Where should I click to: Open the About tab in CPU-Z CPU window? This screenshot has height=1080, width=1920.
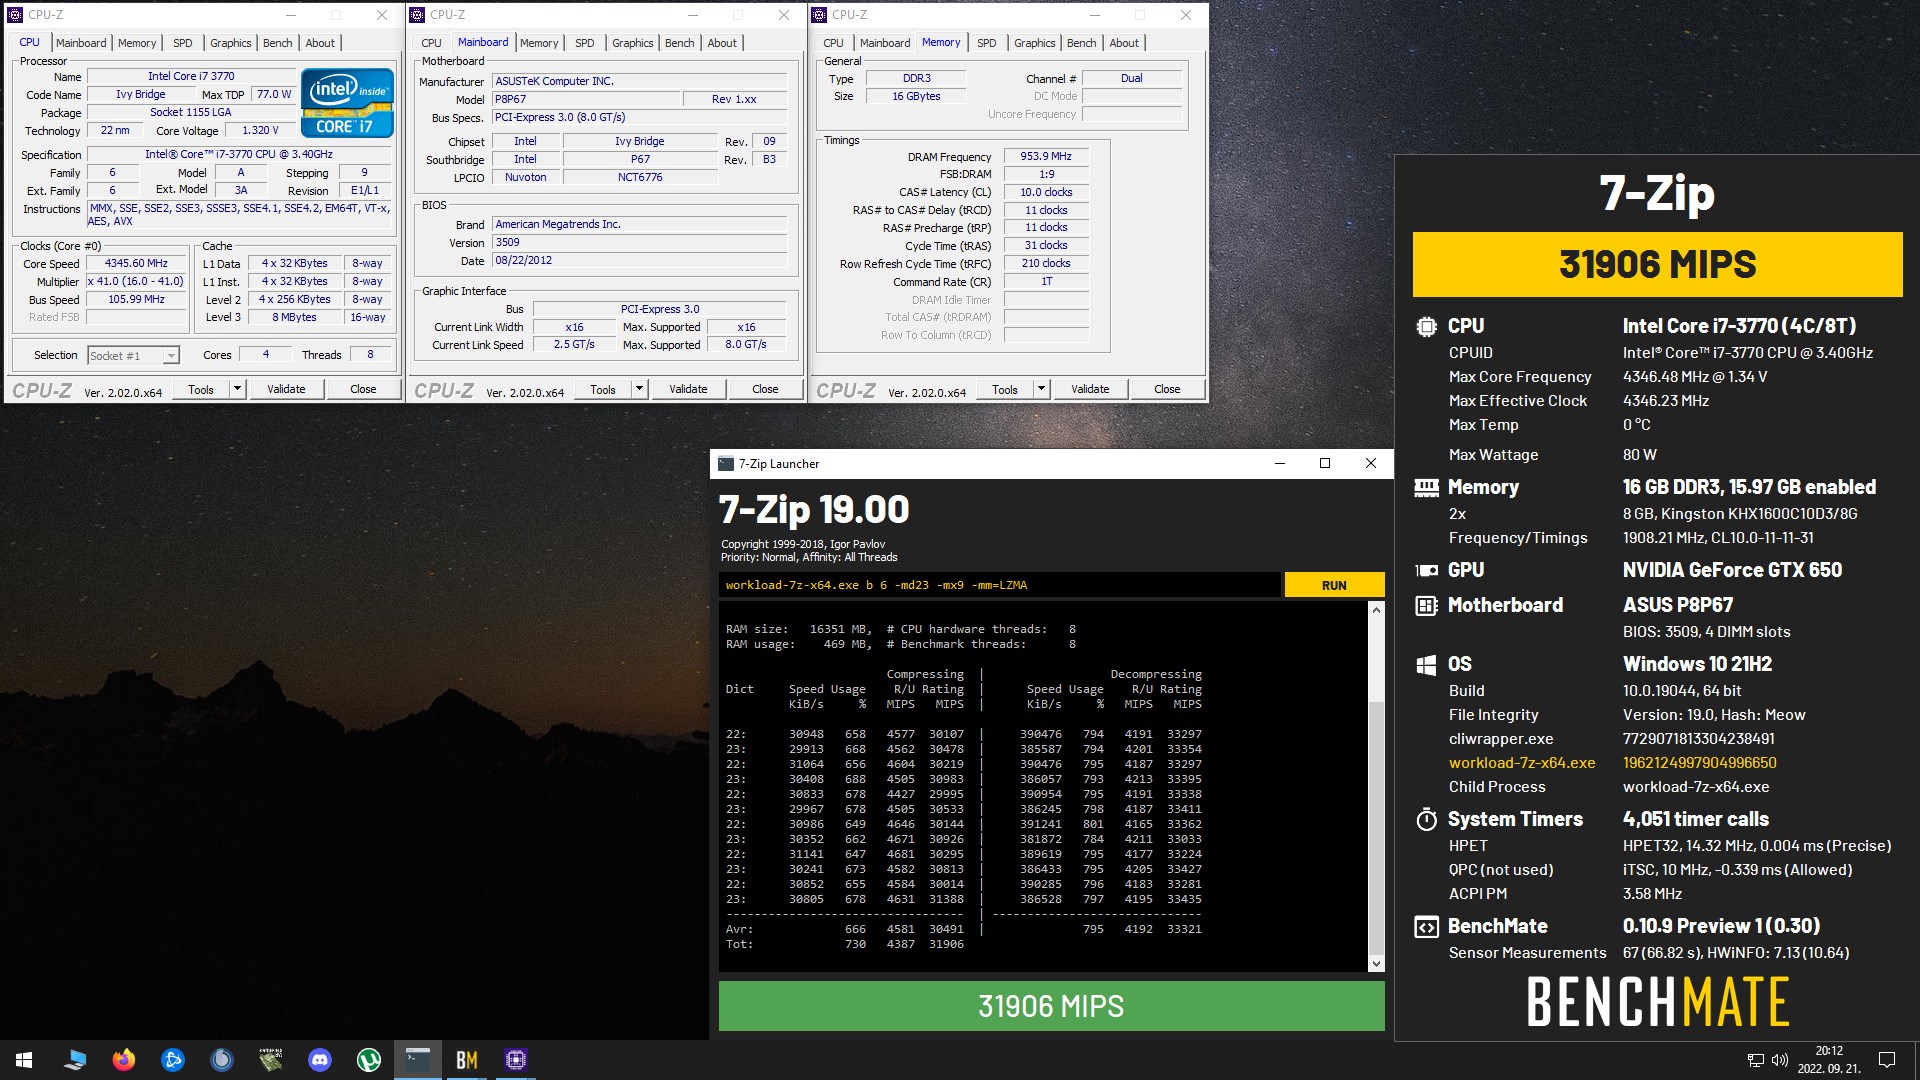click(x=320, y=43)
